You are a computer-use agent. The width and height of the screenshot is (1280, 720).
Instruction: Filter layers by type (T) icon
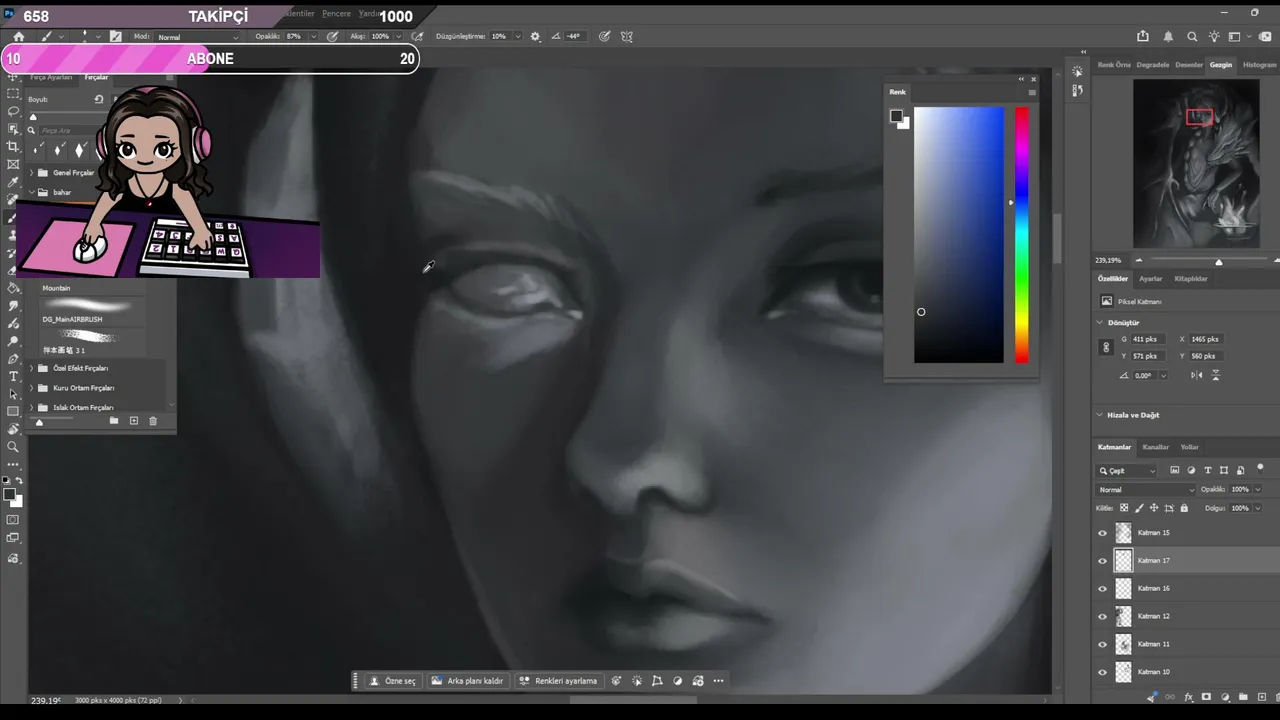(x=1207, y=470)
